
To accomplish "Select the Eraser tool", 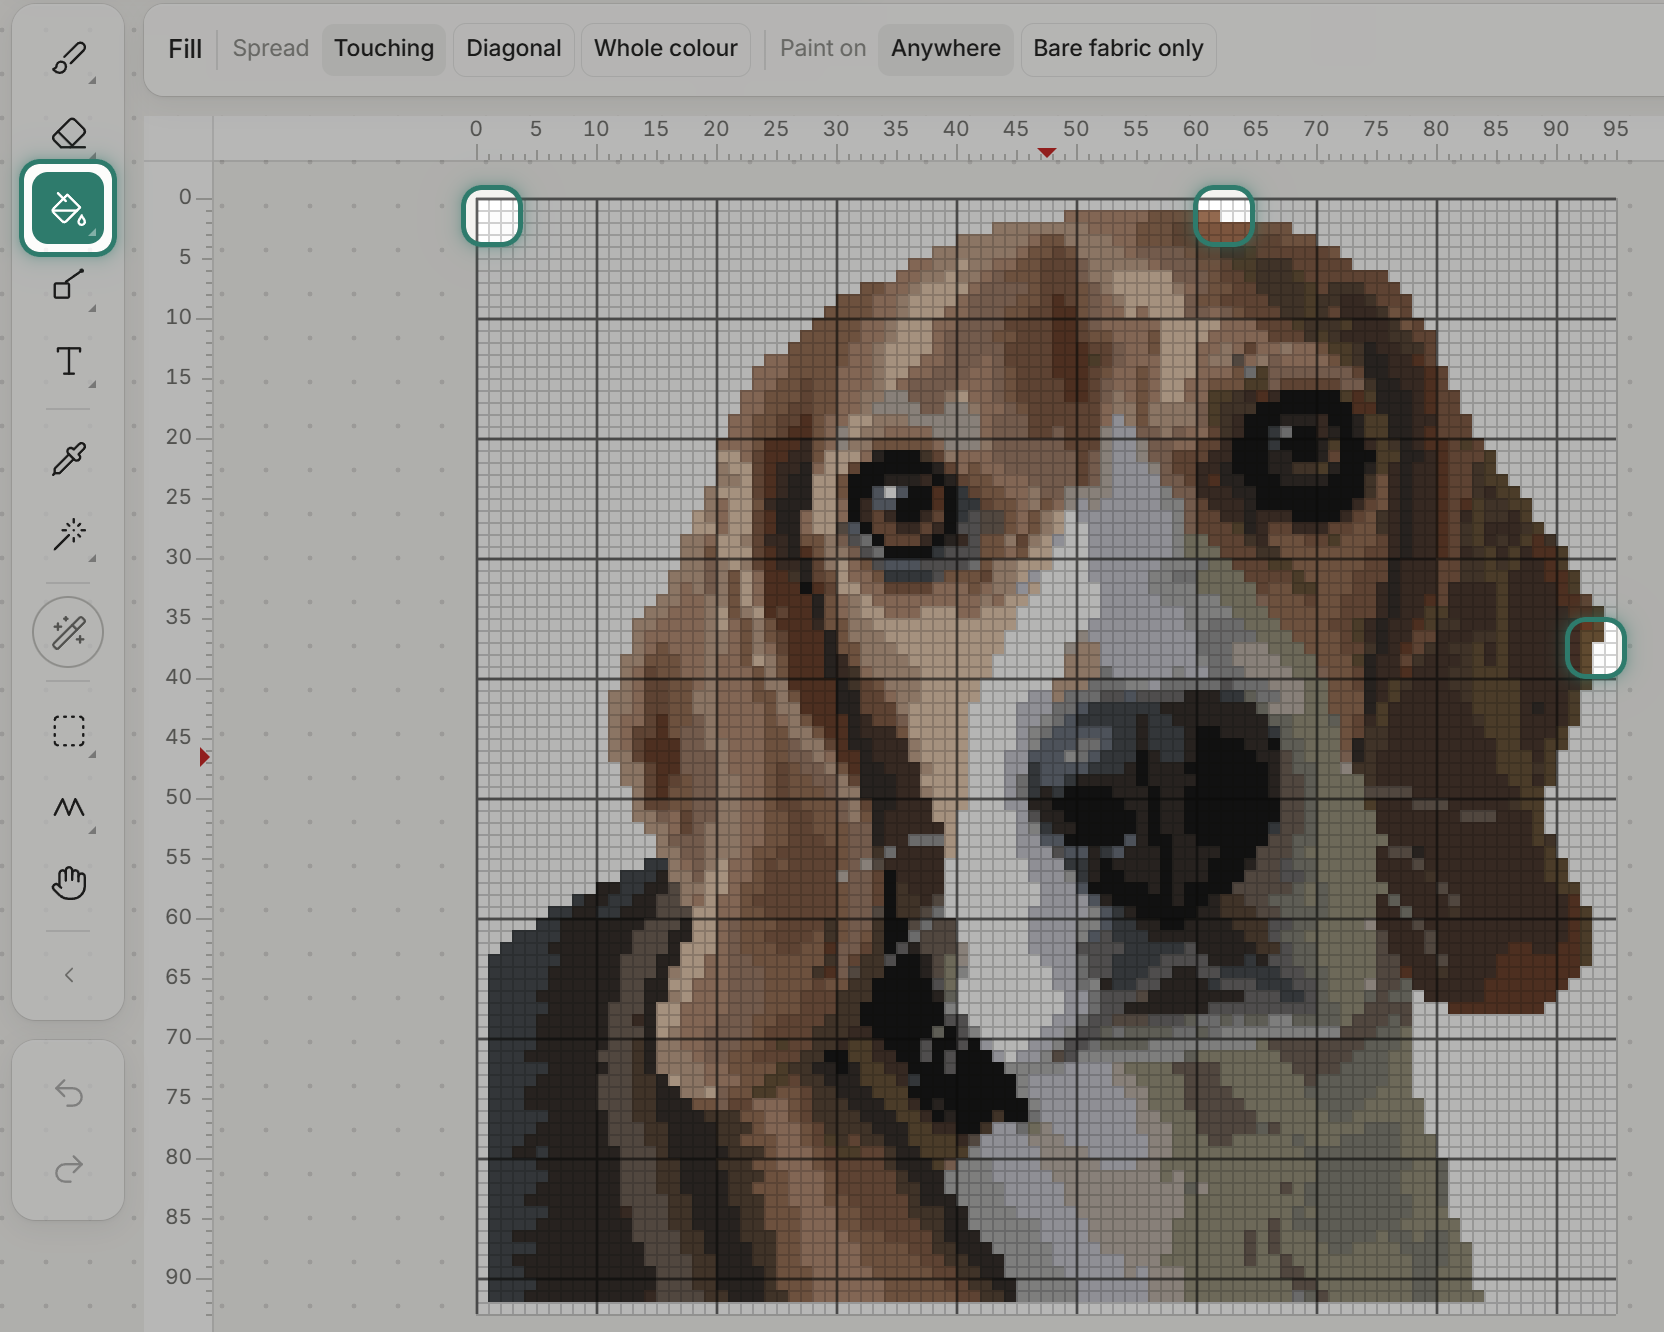I will tap(68, 133).
